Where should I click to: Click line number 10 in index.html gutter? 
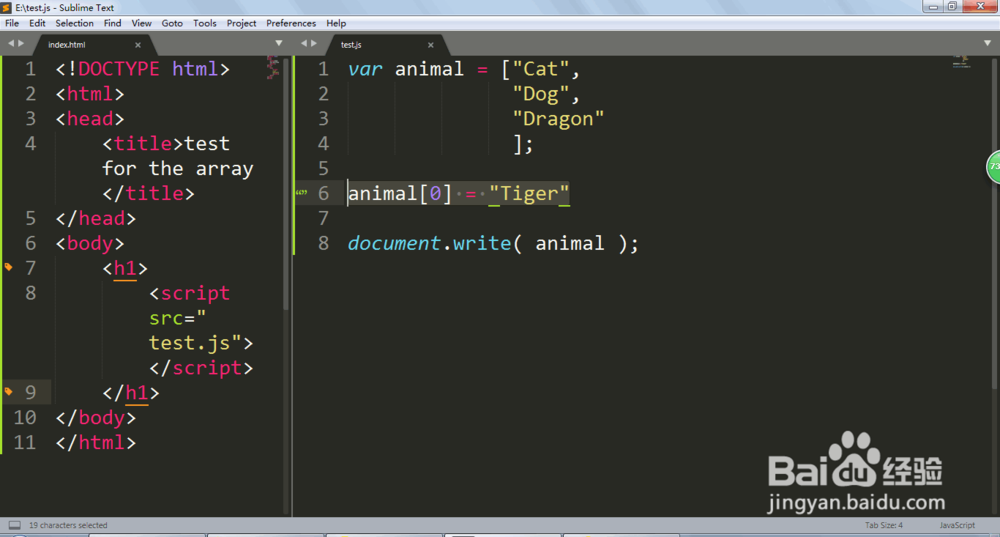pyautogui.click(x=25, y=418)
